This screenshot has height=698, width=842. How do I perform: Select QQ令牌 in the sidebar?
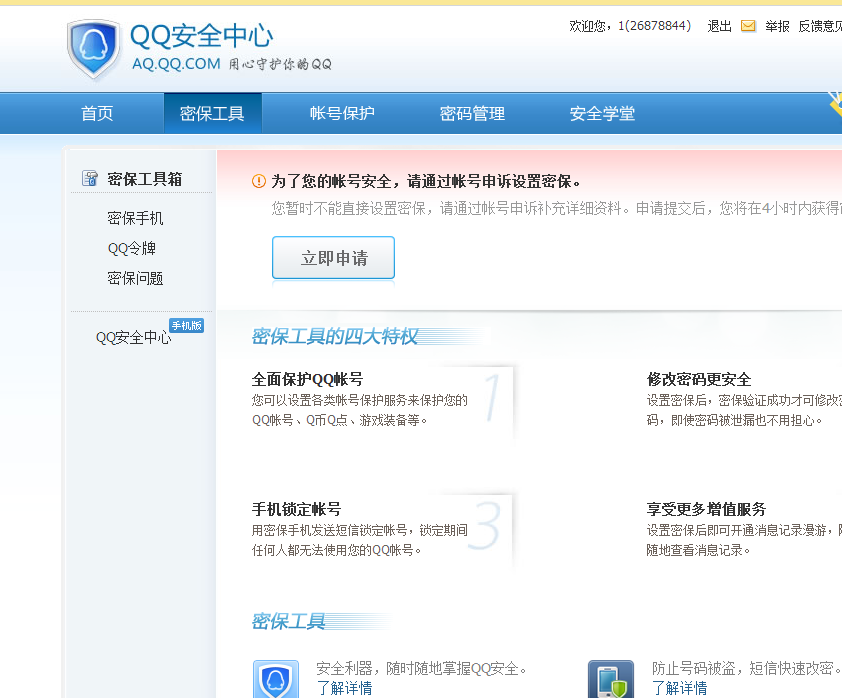pos(132,248)
